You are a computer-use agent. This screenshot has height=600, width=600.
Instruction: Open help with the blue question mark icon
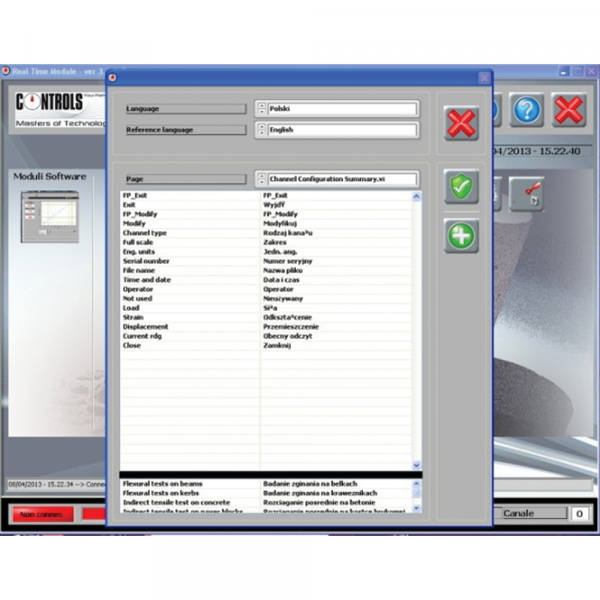coord(527,109)
